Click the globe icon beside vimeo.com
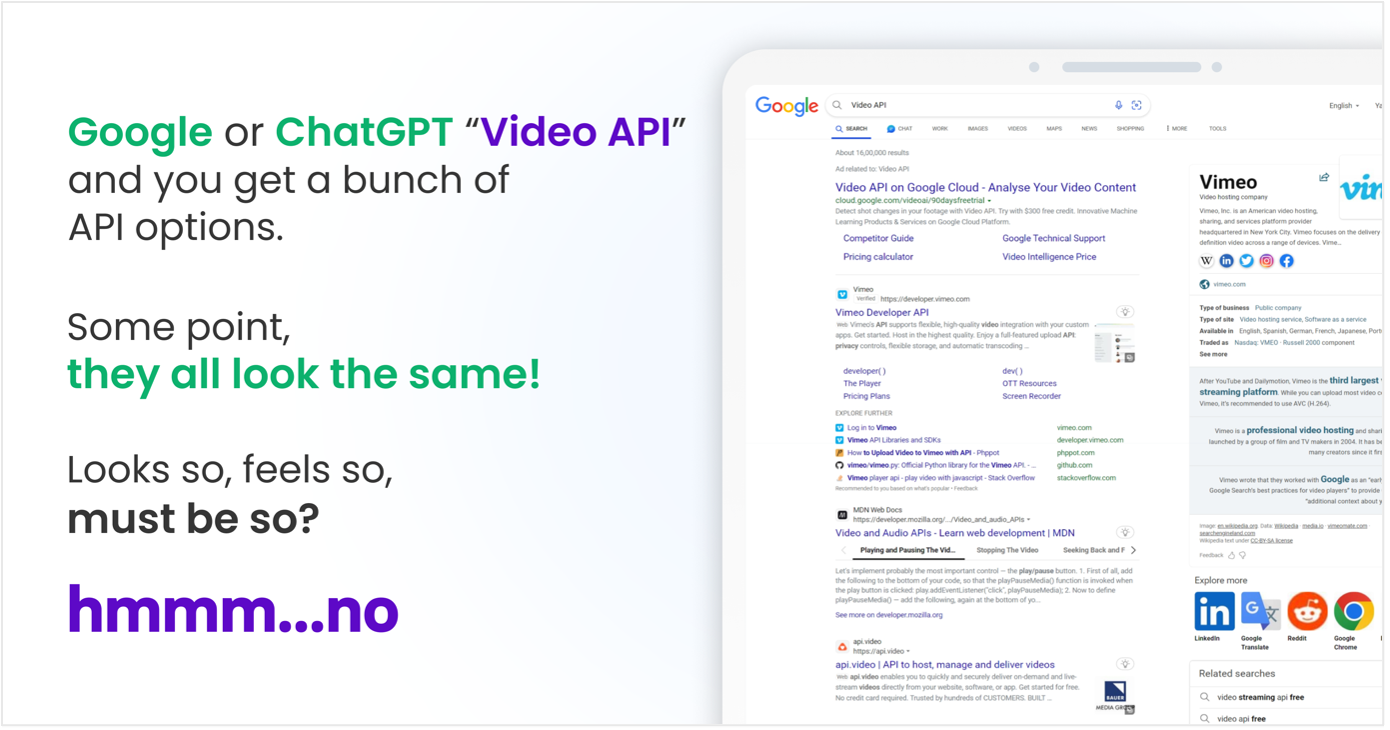This screenshot has width=1390, height=730. [x=1204, y=284]
